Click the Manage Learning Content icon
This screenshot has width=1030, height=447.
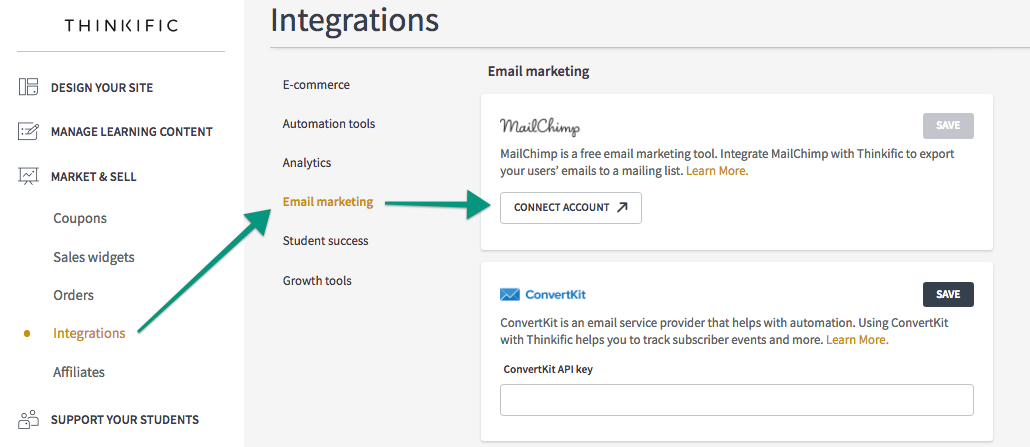pos(28,131)
